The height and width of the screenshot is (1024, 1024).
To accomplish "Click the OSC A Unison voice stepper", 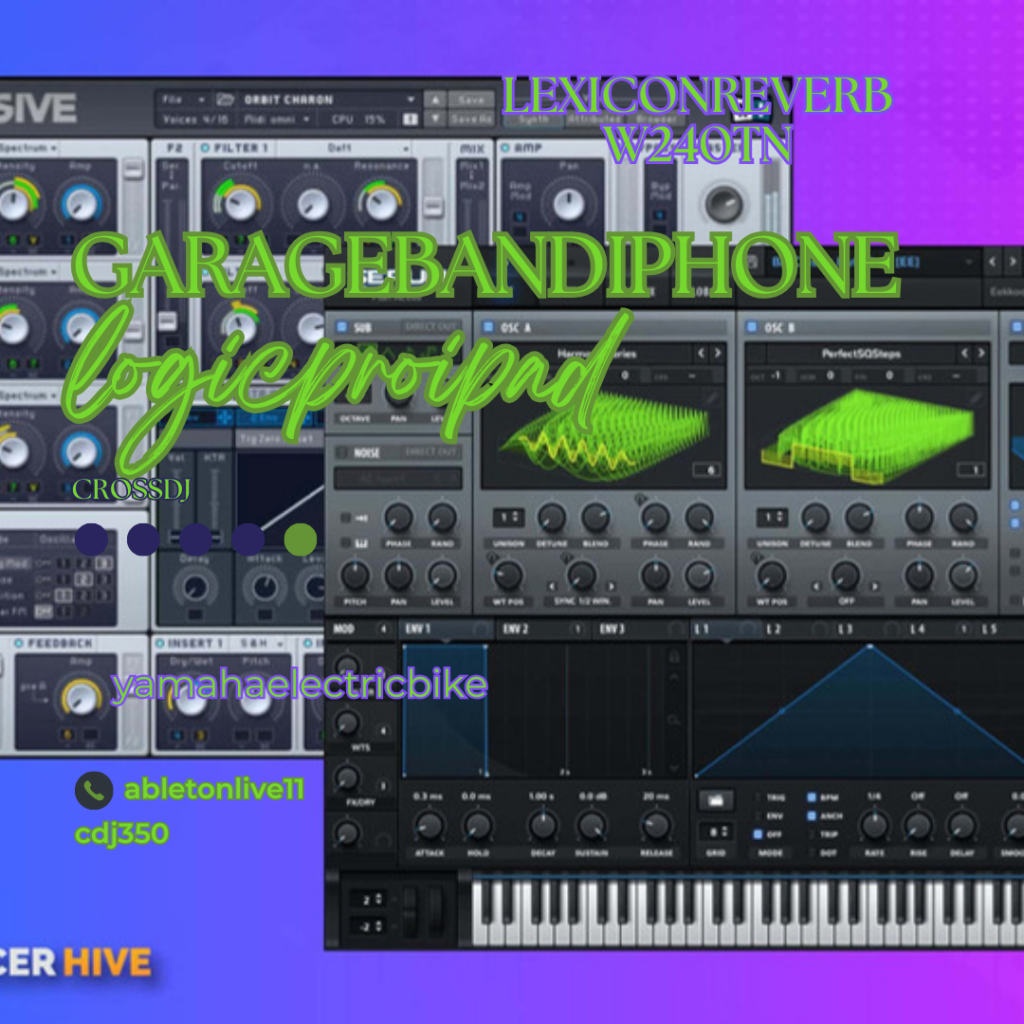I will pos(508,517).
